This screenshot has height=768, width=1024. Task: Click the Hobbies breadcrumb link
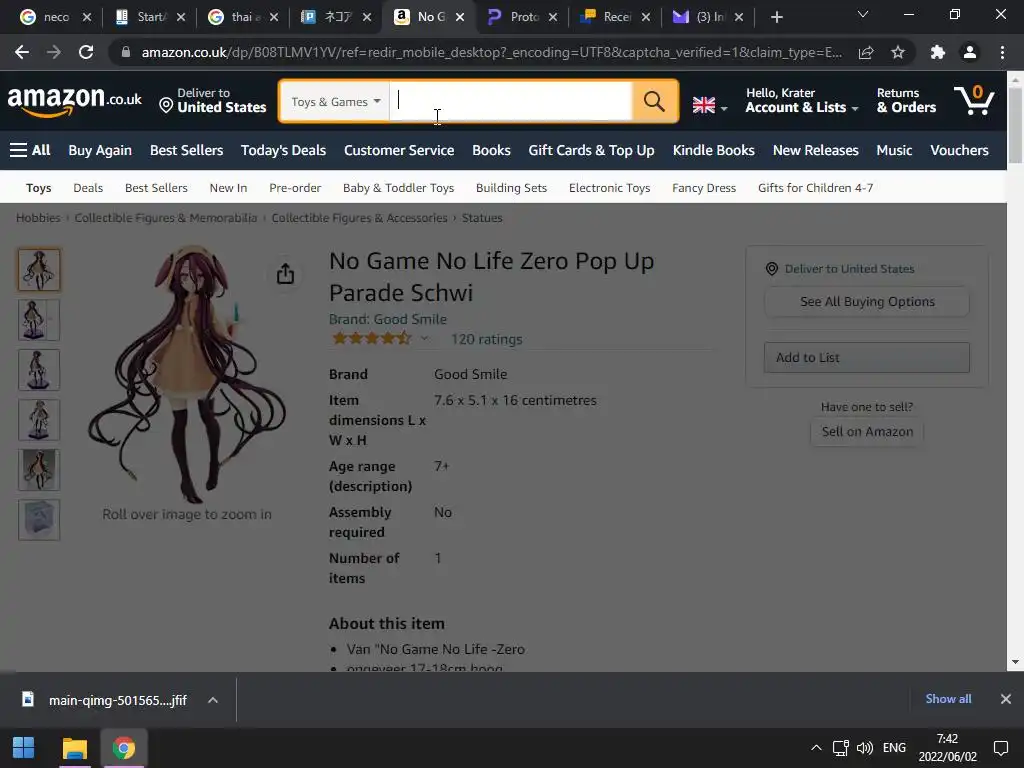[38, 218]
